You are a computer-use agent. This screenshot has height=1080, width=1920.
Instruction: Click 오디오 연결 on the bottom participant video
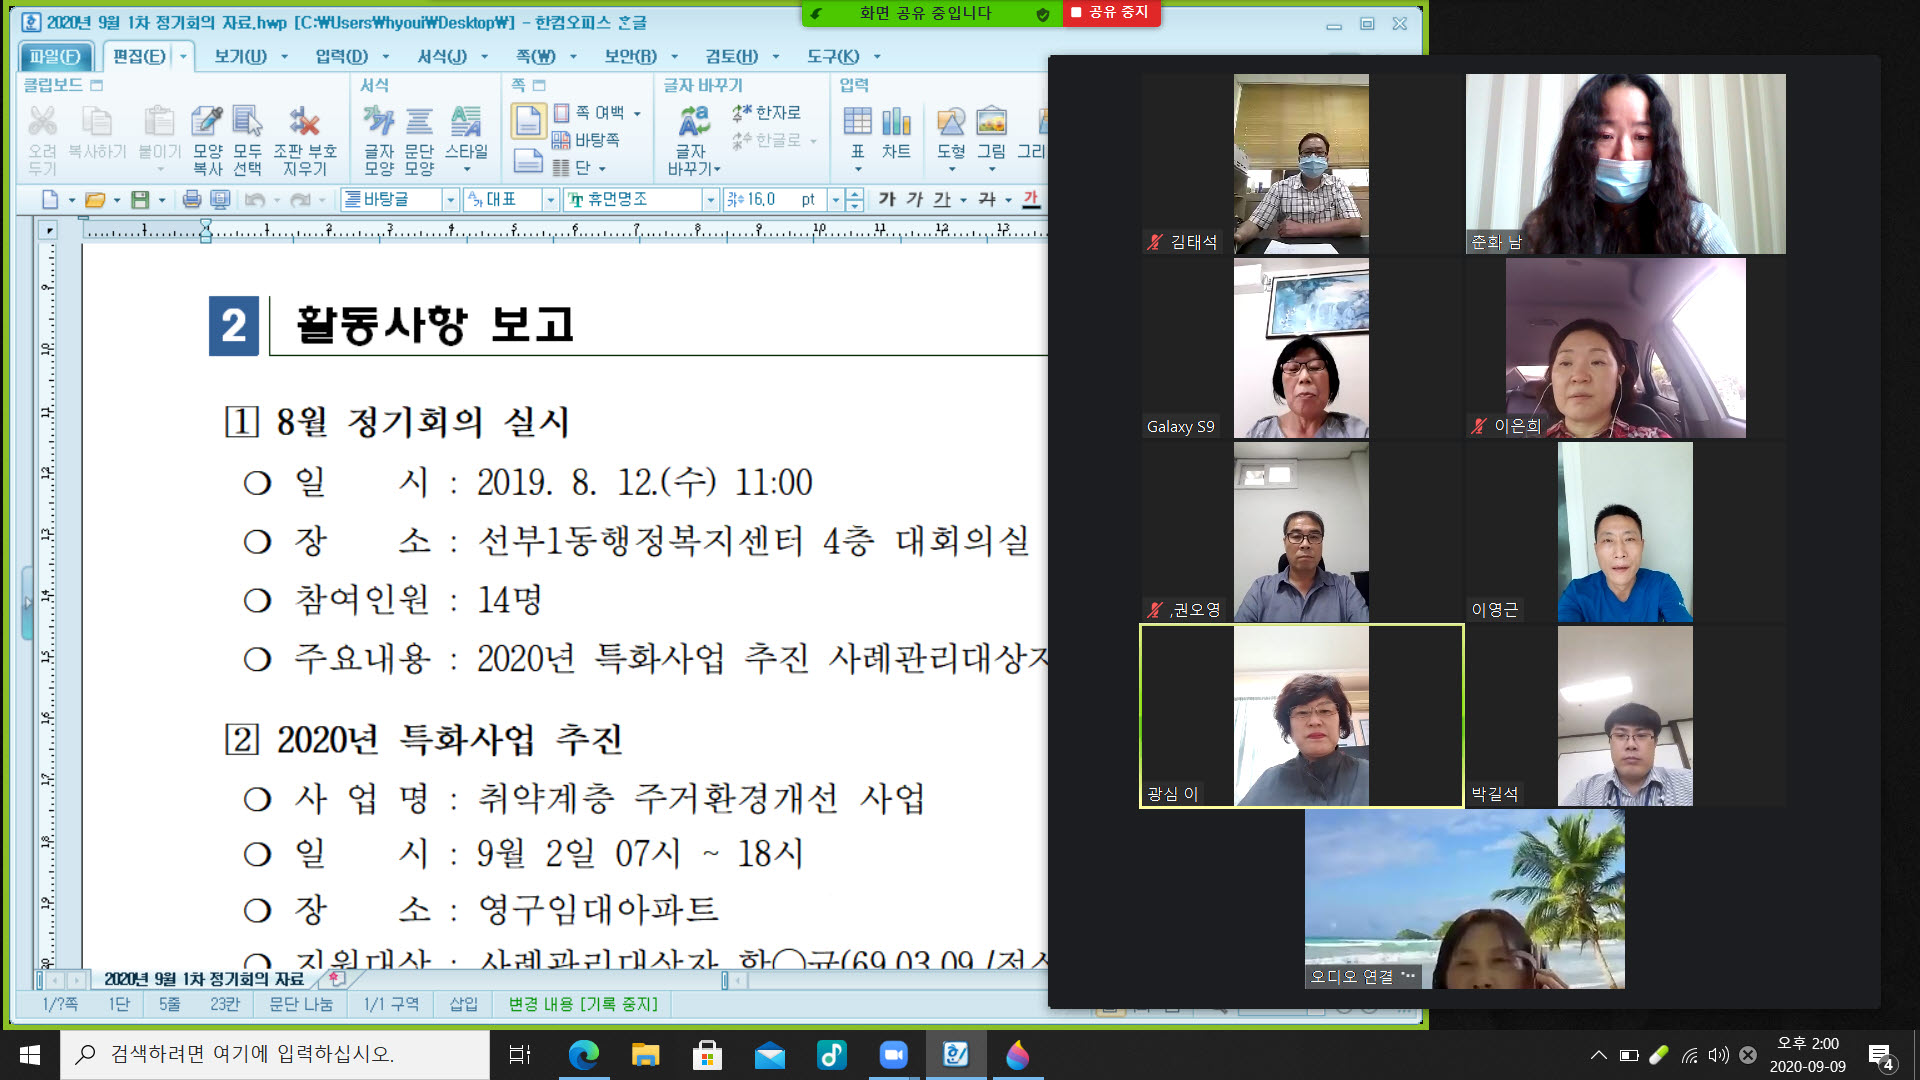click(x=1352, y=977)
